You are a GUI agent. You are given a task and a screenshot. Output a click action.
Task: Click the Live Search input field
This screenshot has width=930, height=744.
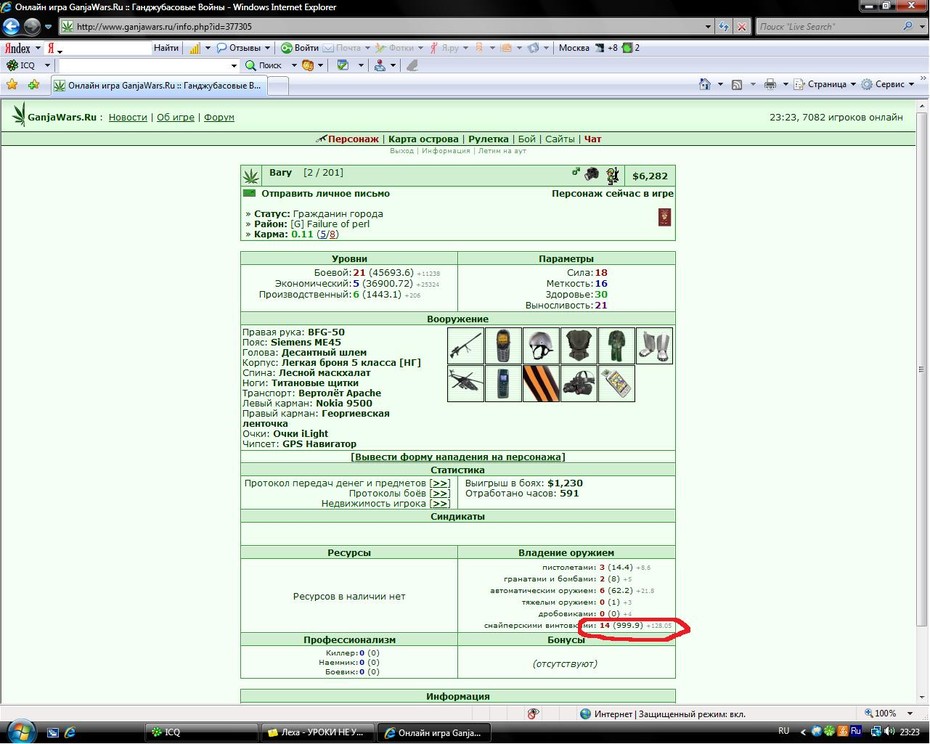point(829,27)
